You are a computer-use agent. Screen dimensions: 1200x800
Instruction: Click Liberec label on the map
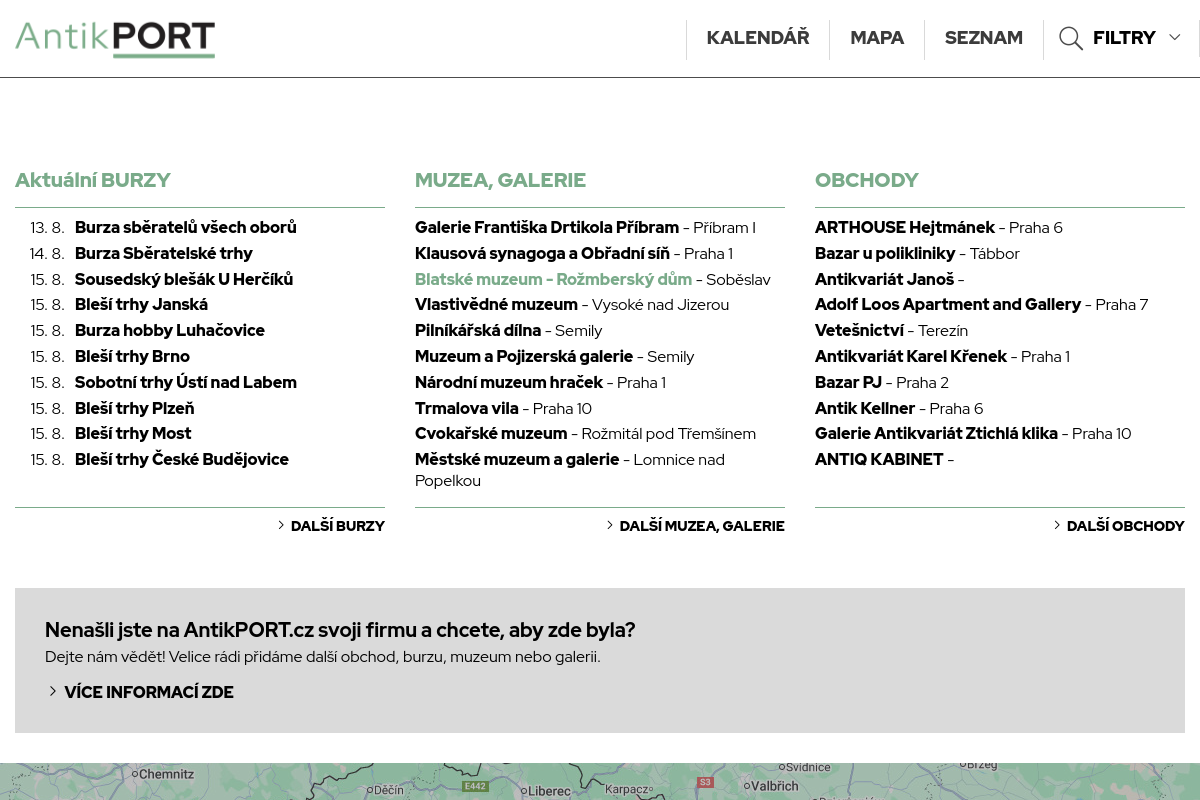tap(549, 790)
